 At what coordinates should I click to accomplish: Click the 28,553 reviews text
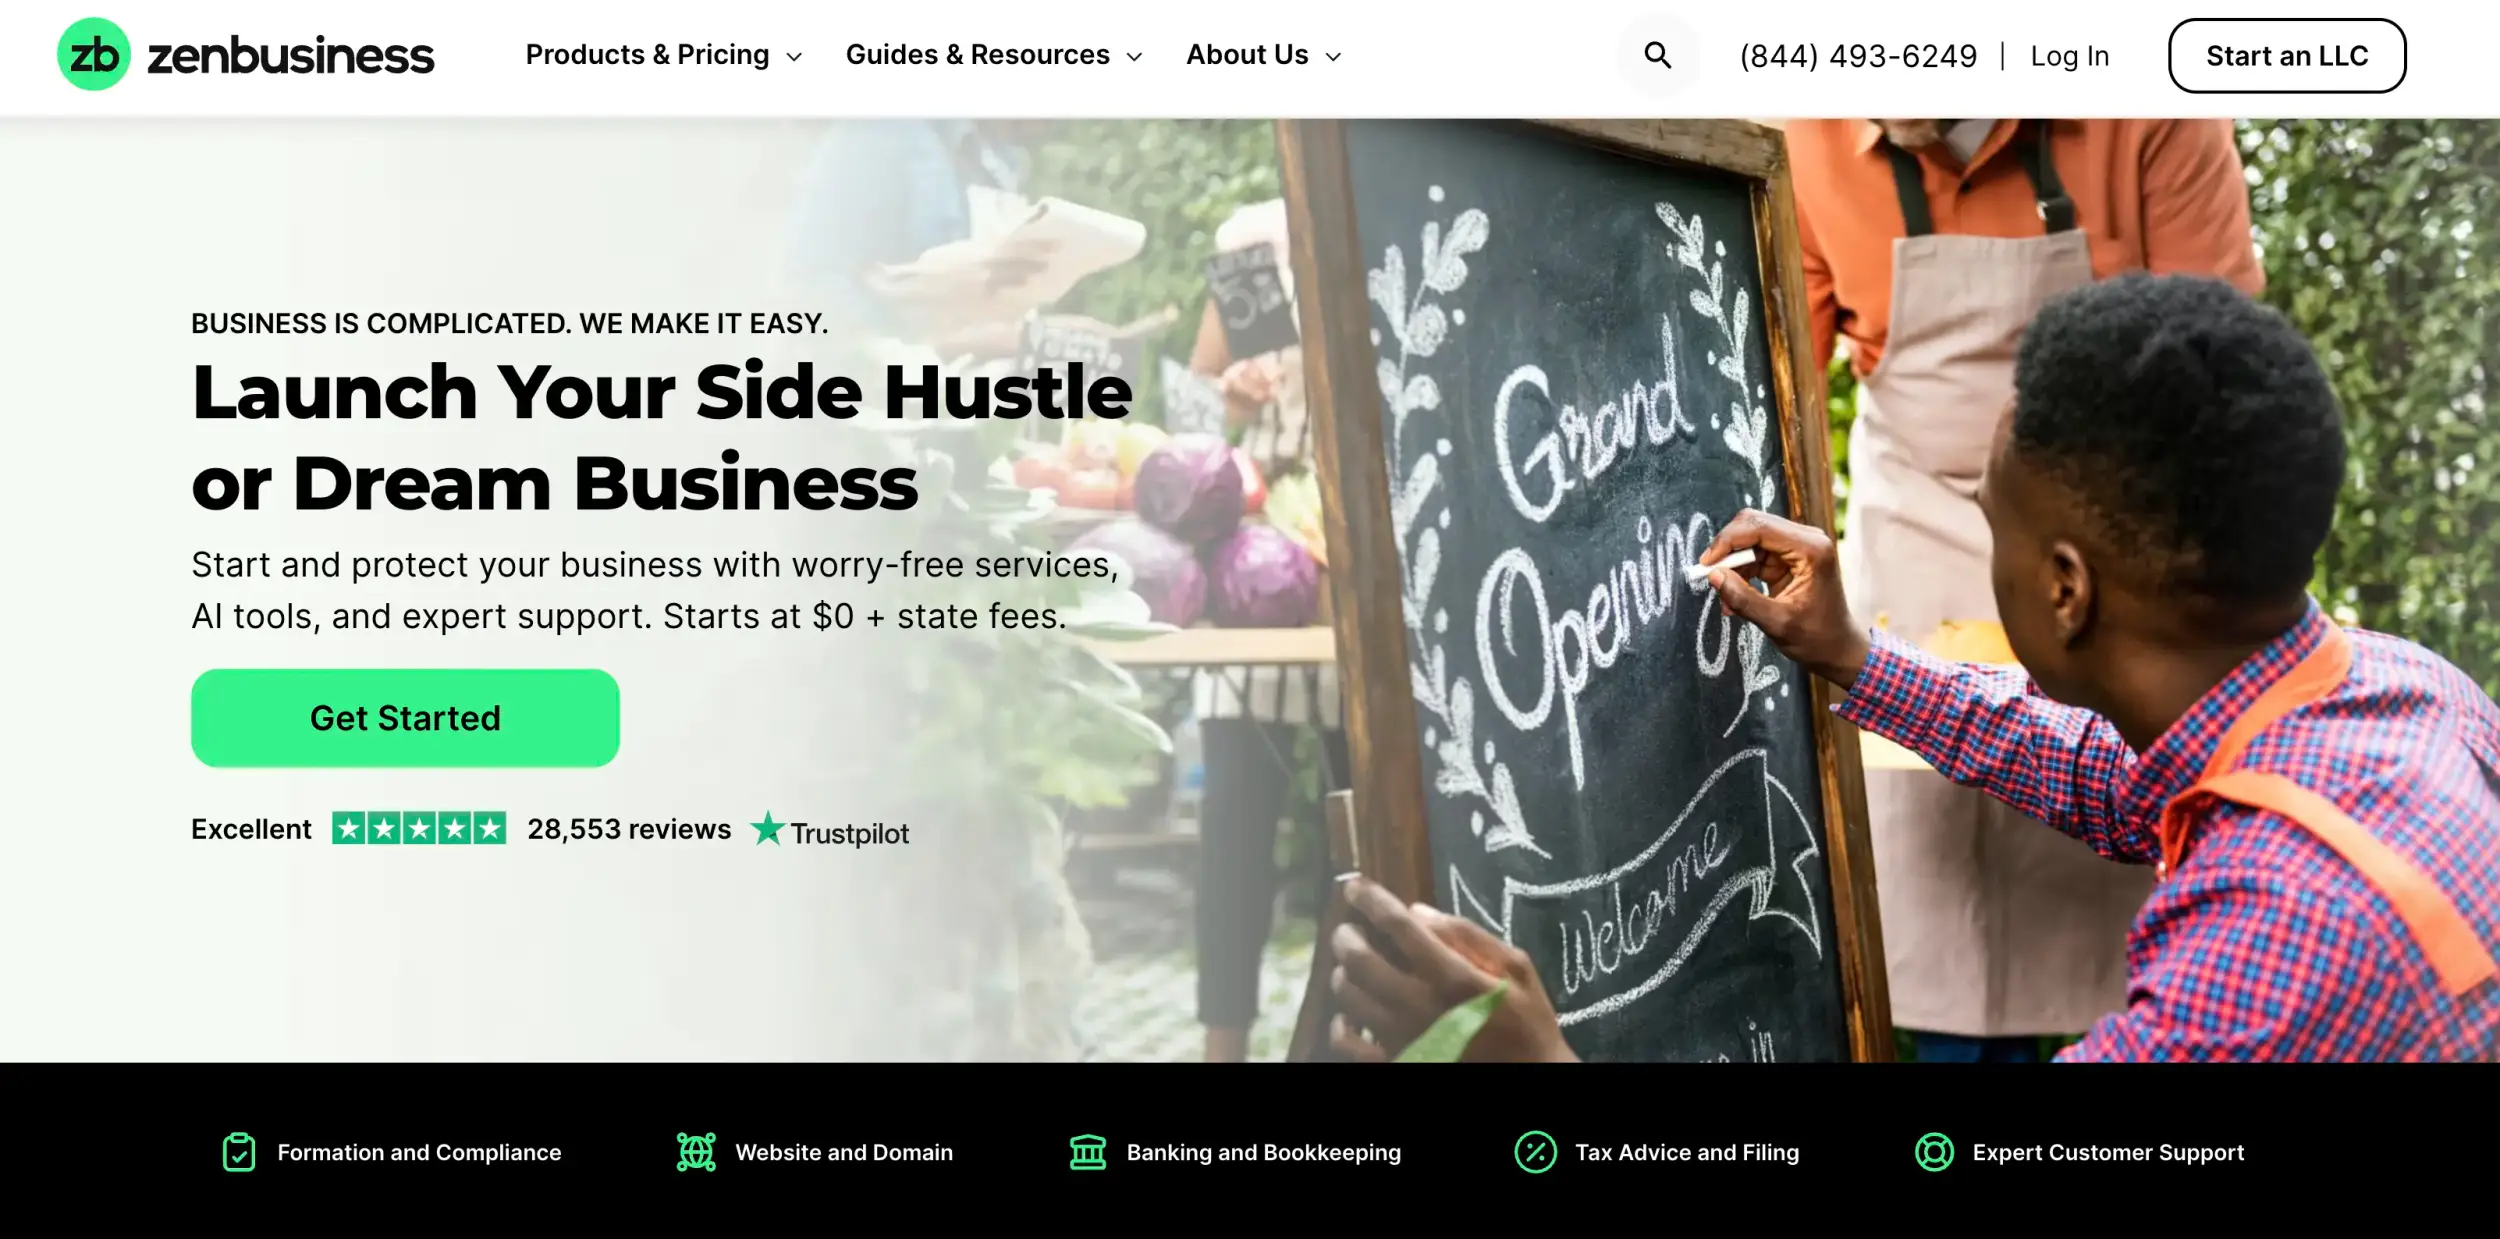tap(629, 829)
